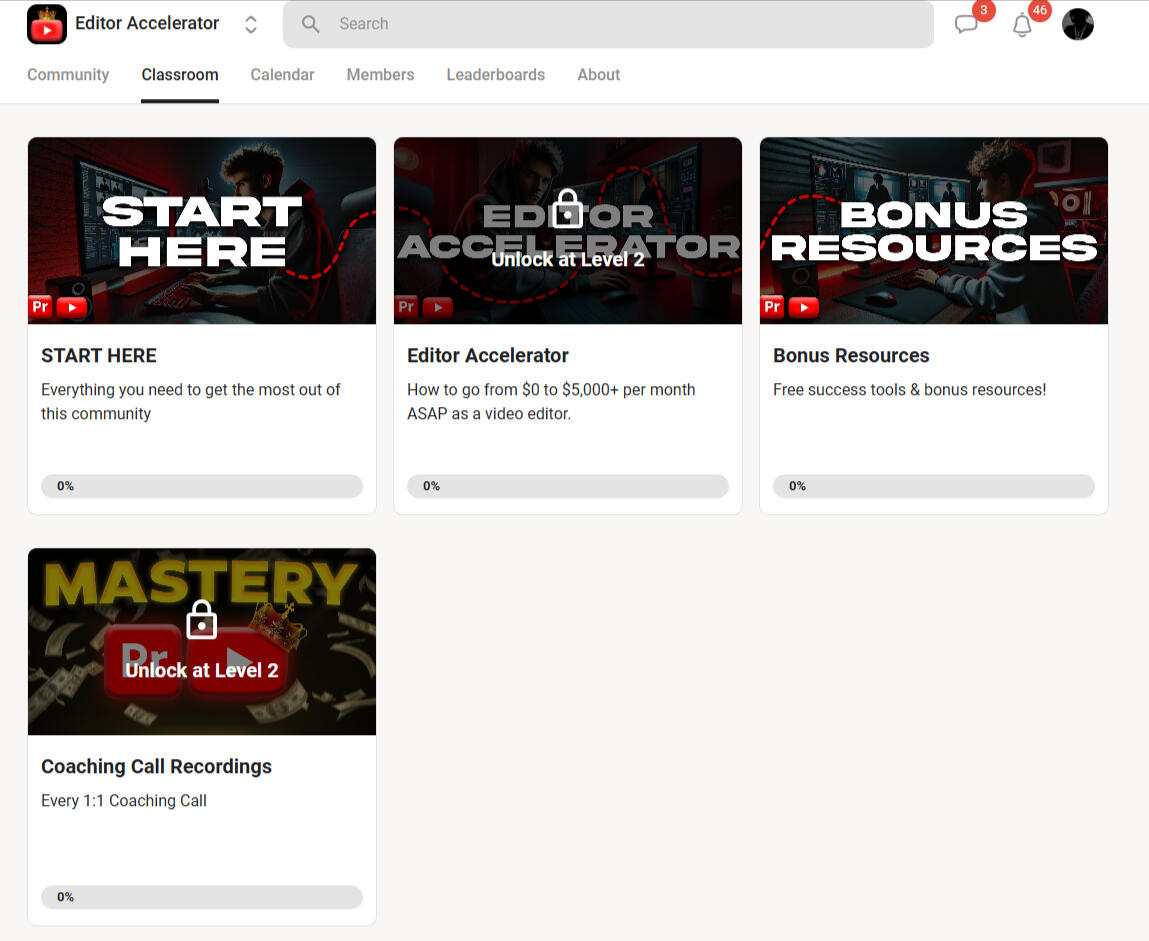Click the lock icon on Editor Accelerator course
Viewport: 1149px width, 941px height.
pyautogui.click(x=568, y=209)
